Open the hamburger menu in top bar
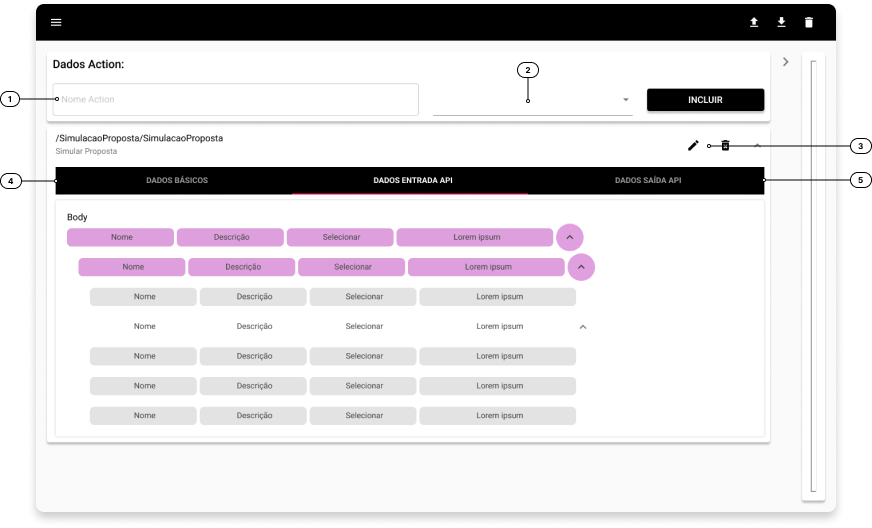The width and height of the screenshot is (872, 528). pyautogui.click(x=56, y=22)
